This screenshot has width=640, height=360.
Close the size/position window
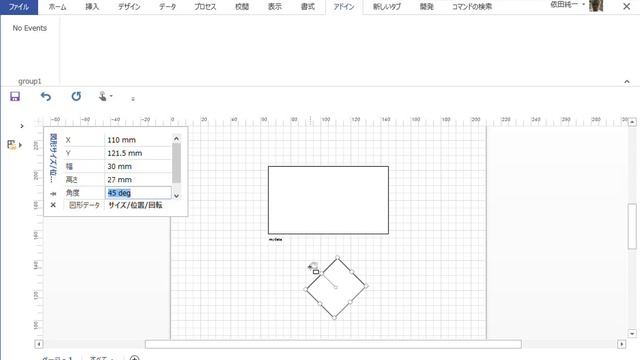(x=53, y=205)
